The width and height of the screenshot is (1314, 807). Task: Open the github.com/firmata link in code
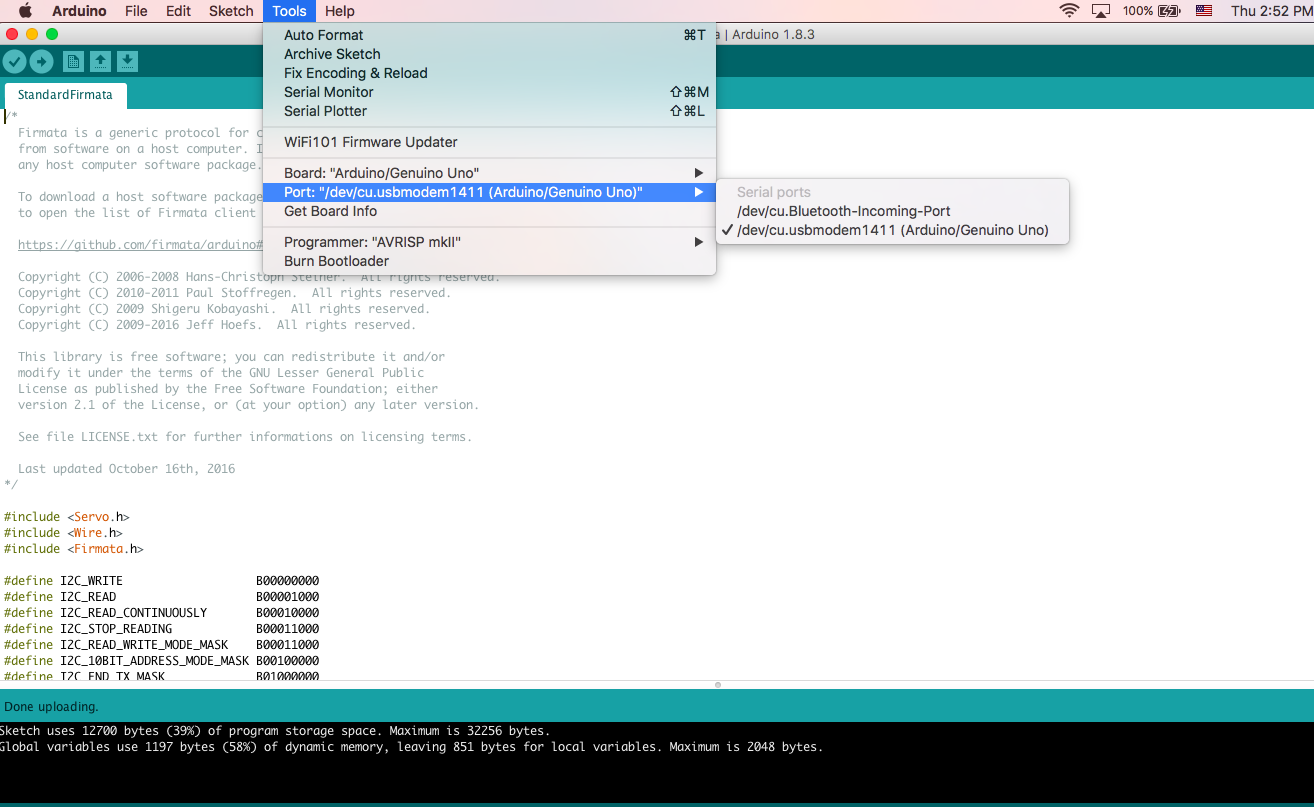[140, 245]
